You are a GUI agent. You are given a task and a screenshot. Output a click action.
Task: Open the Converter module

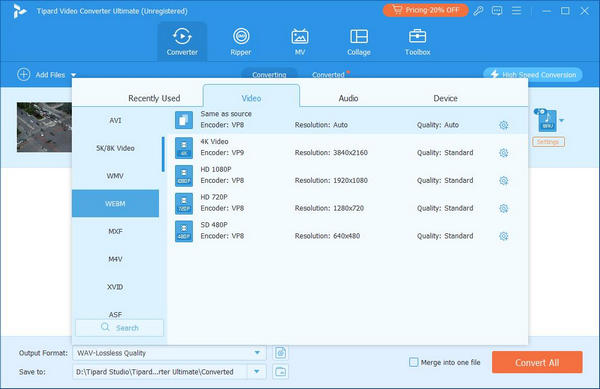[182, 41]
